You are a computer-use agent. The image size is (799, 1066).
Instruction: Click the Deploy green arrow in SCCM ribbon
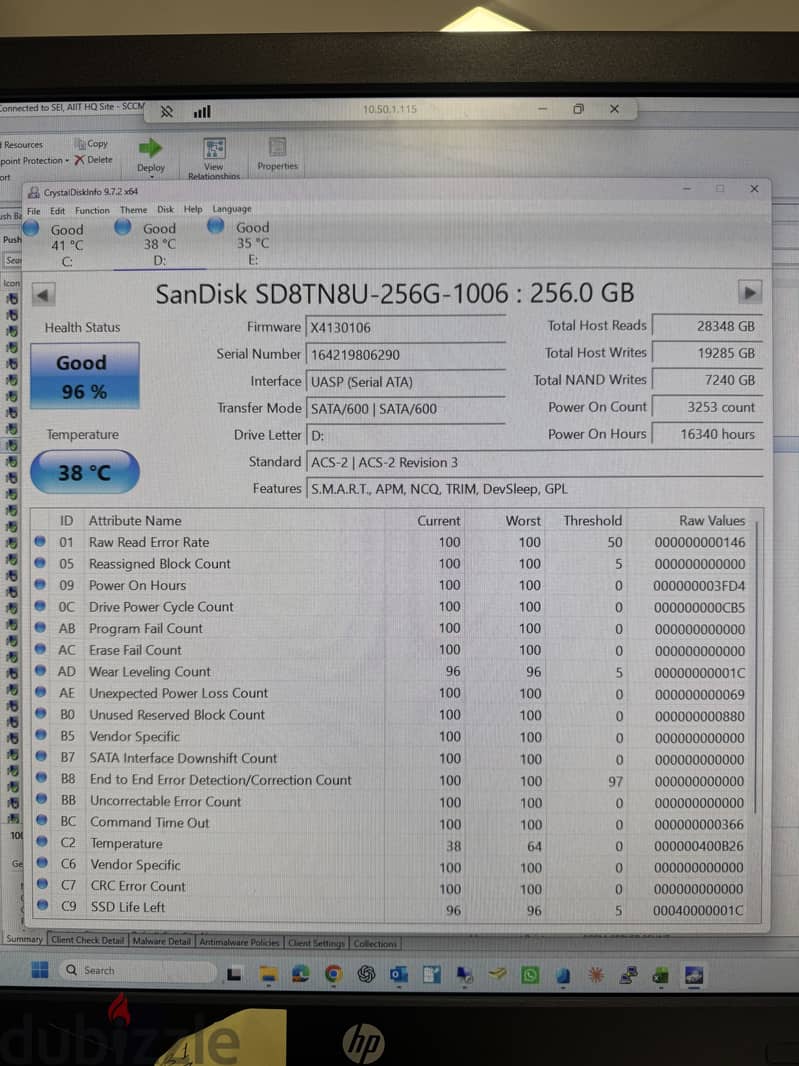[150, 148]
